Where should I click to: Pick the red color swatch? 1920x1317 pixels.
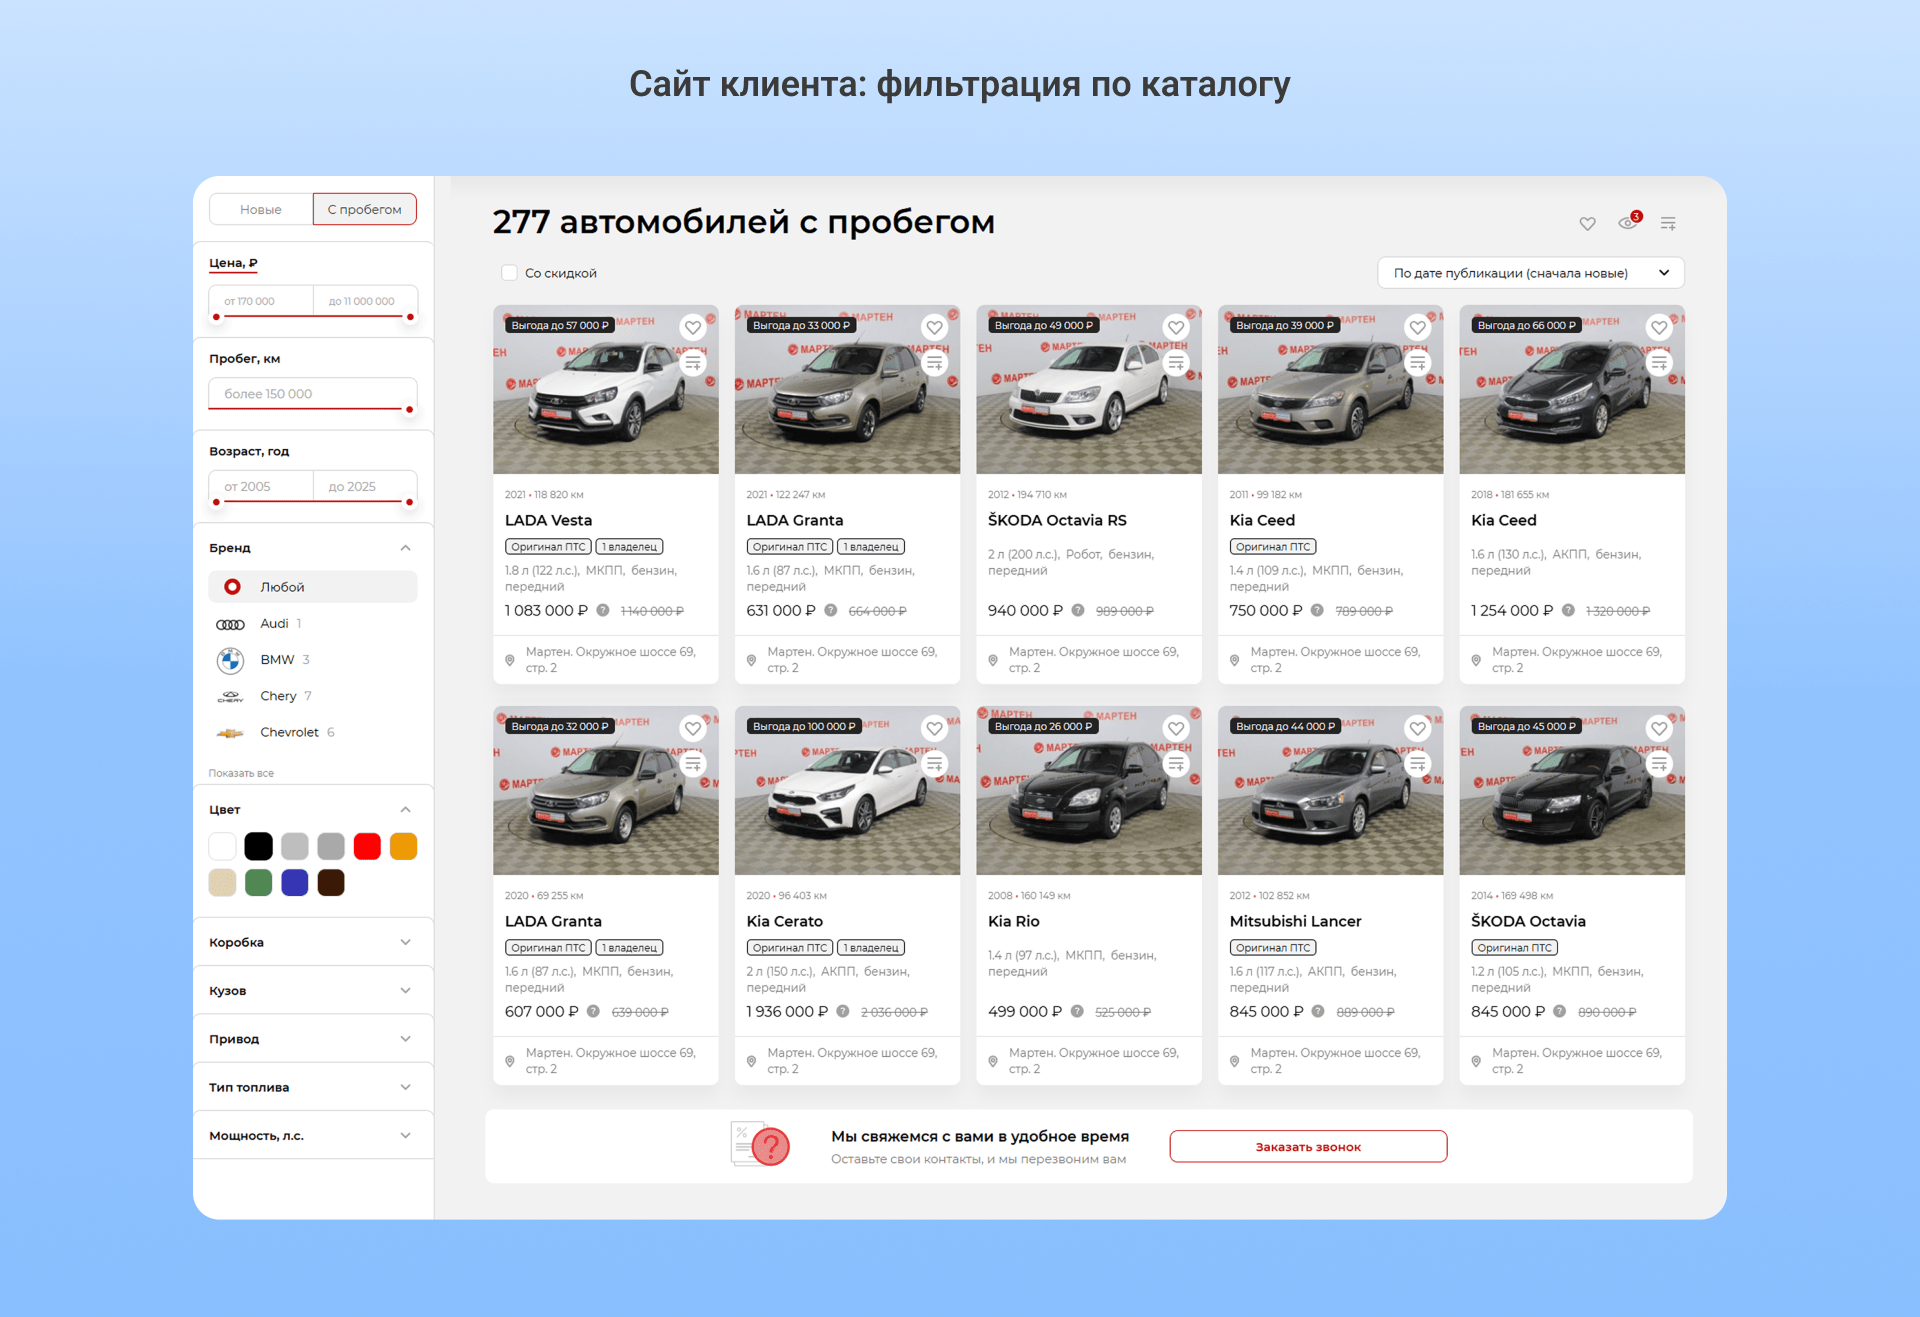coord(367,846)
